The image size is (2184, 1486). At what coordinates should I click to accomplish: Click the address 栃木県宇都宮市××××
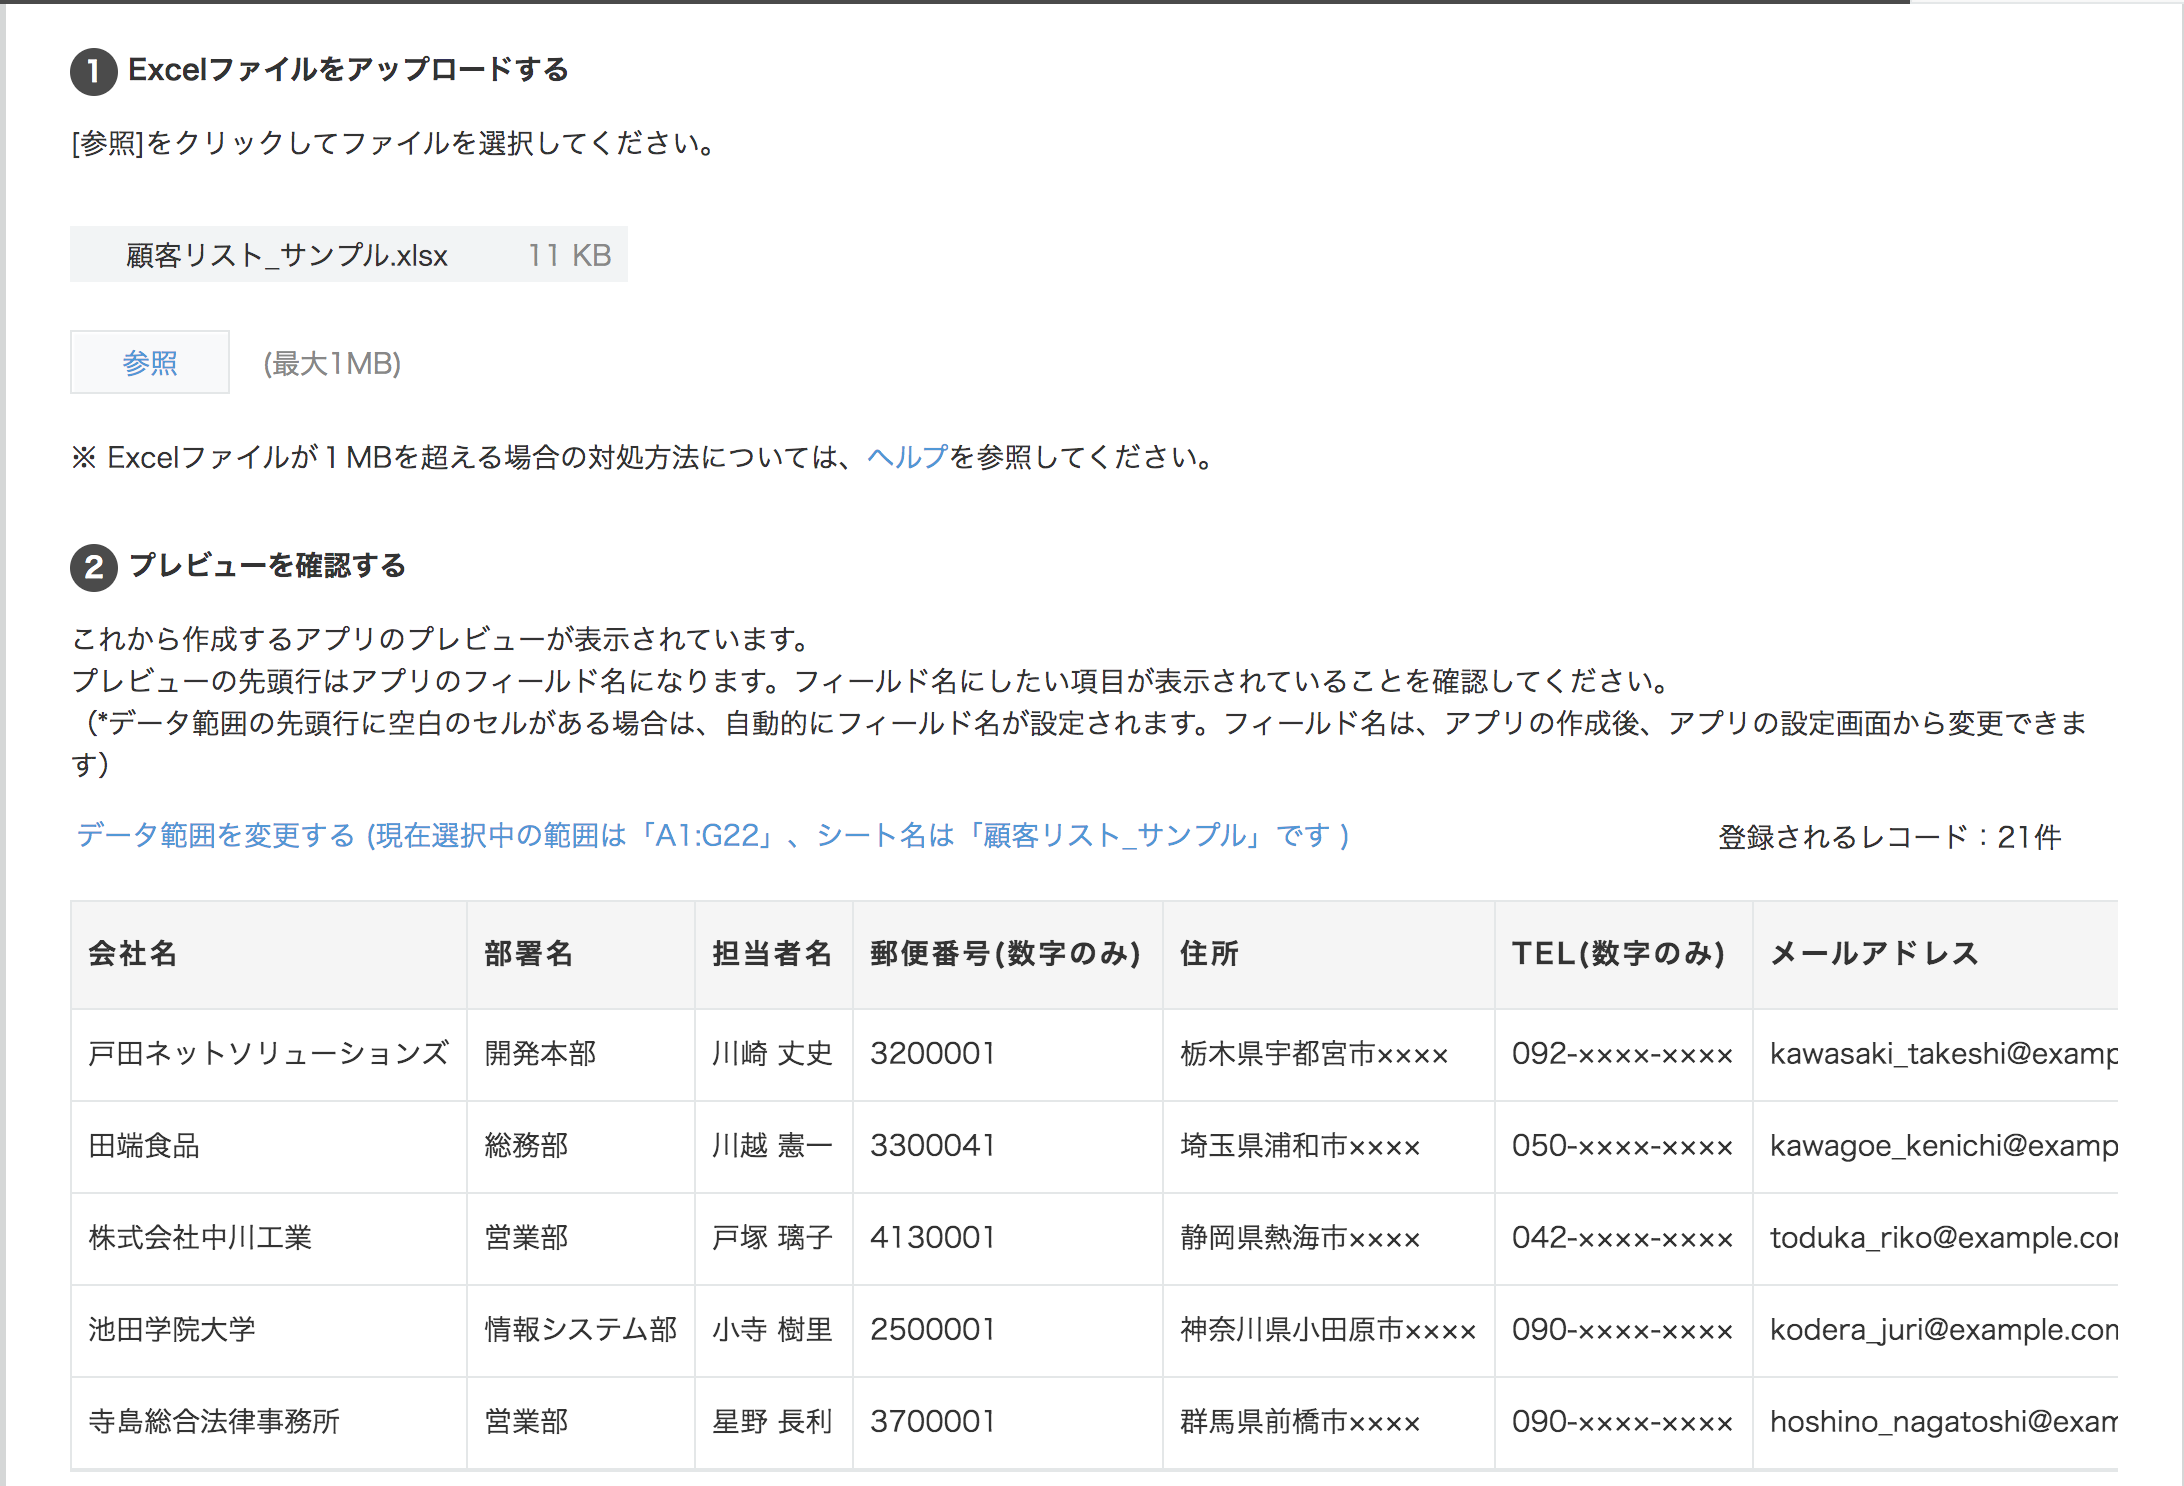[1329, 1054]
